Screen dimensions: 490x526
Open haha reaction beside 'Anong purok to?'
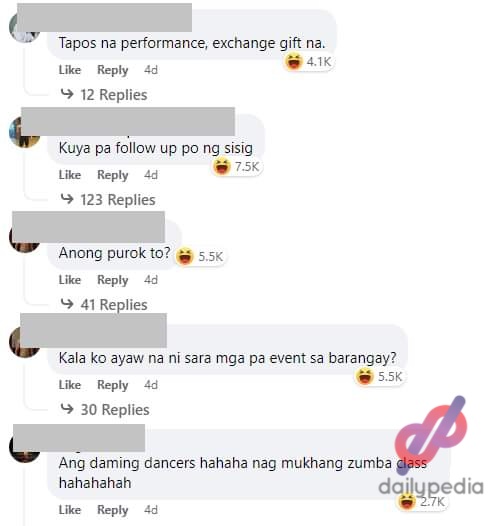(200, 256)
